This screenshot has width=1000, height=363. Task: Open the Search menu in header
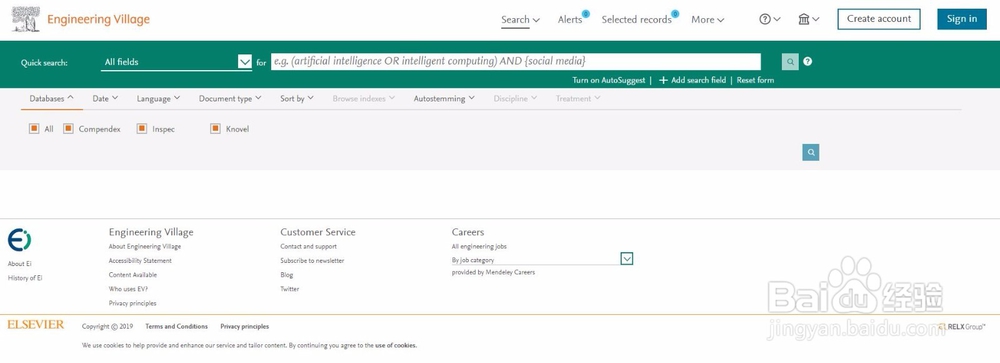[x=520, y=20]
